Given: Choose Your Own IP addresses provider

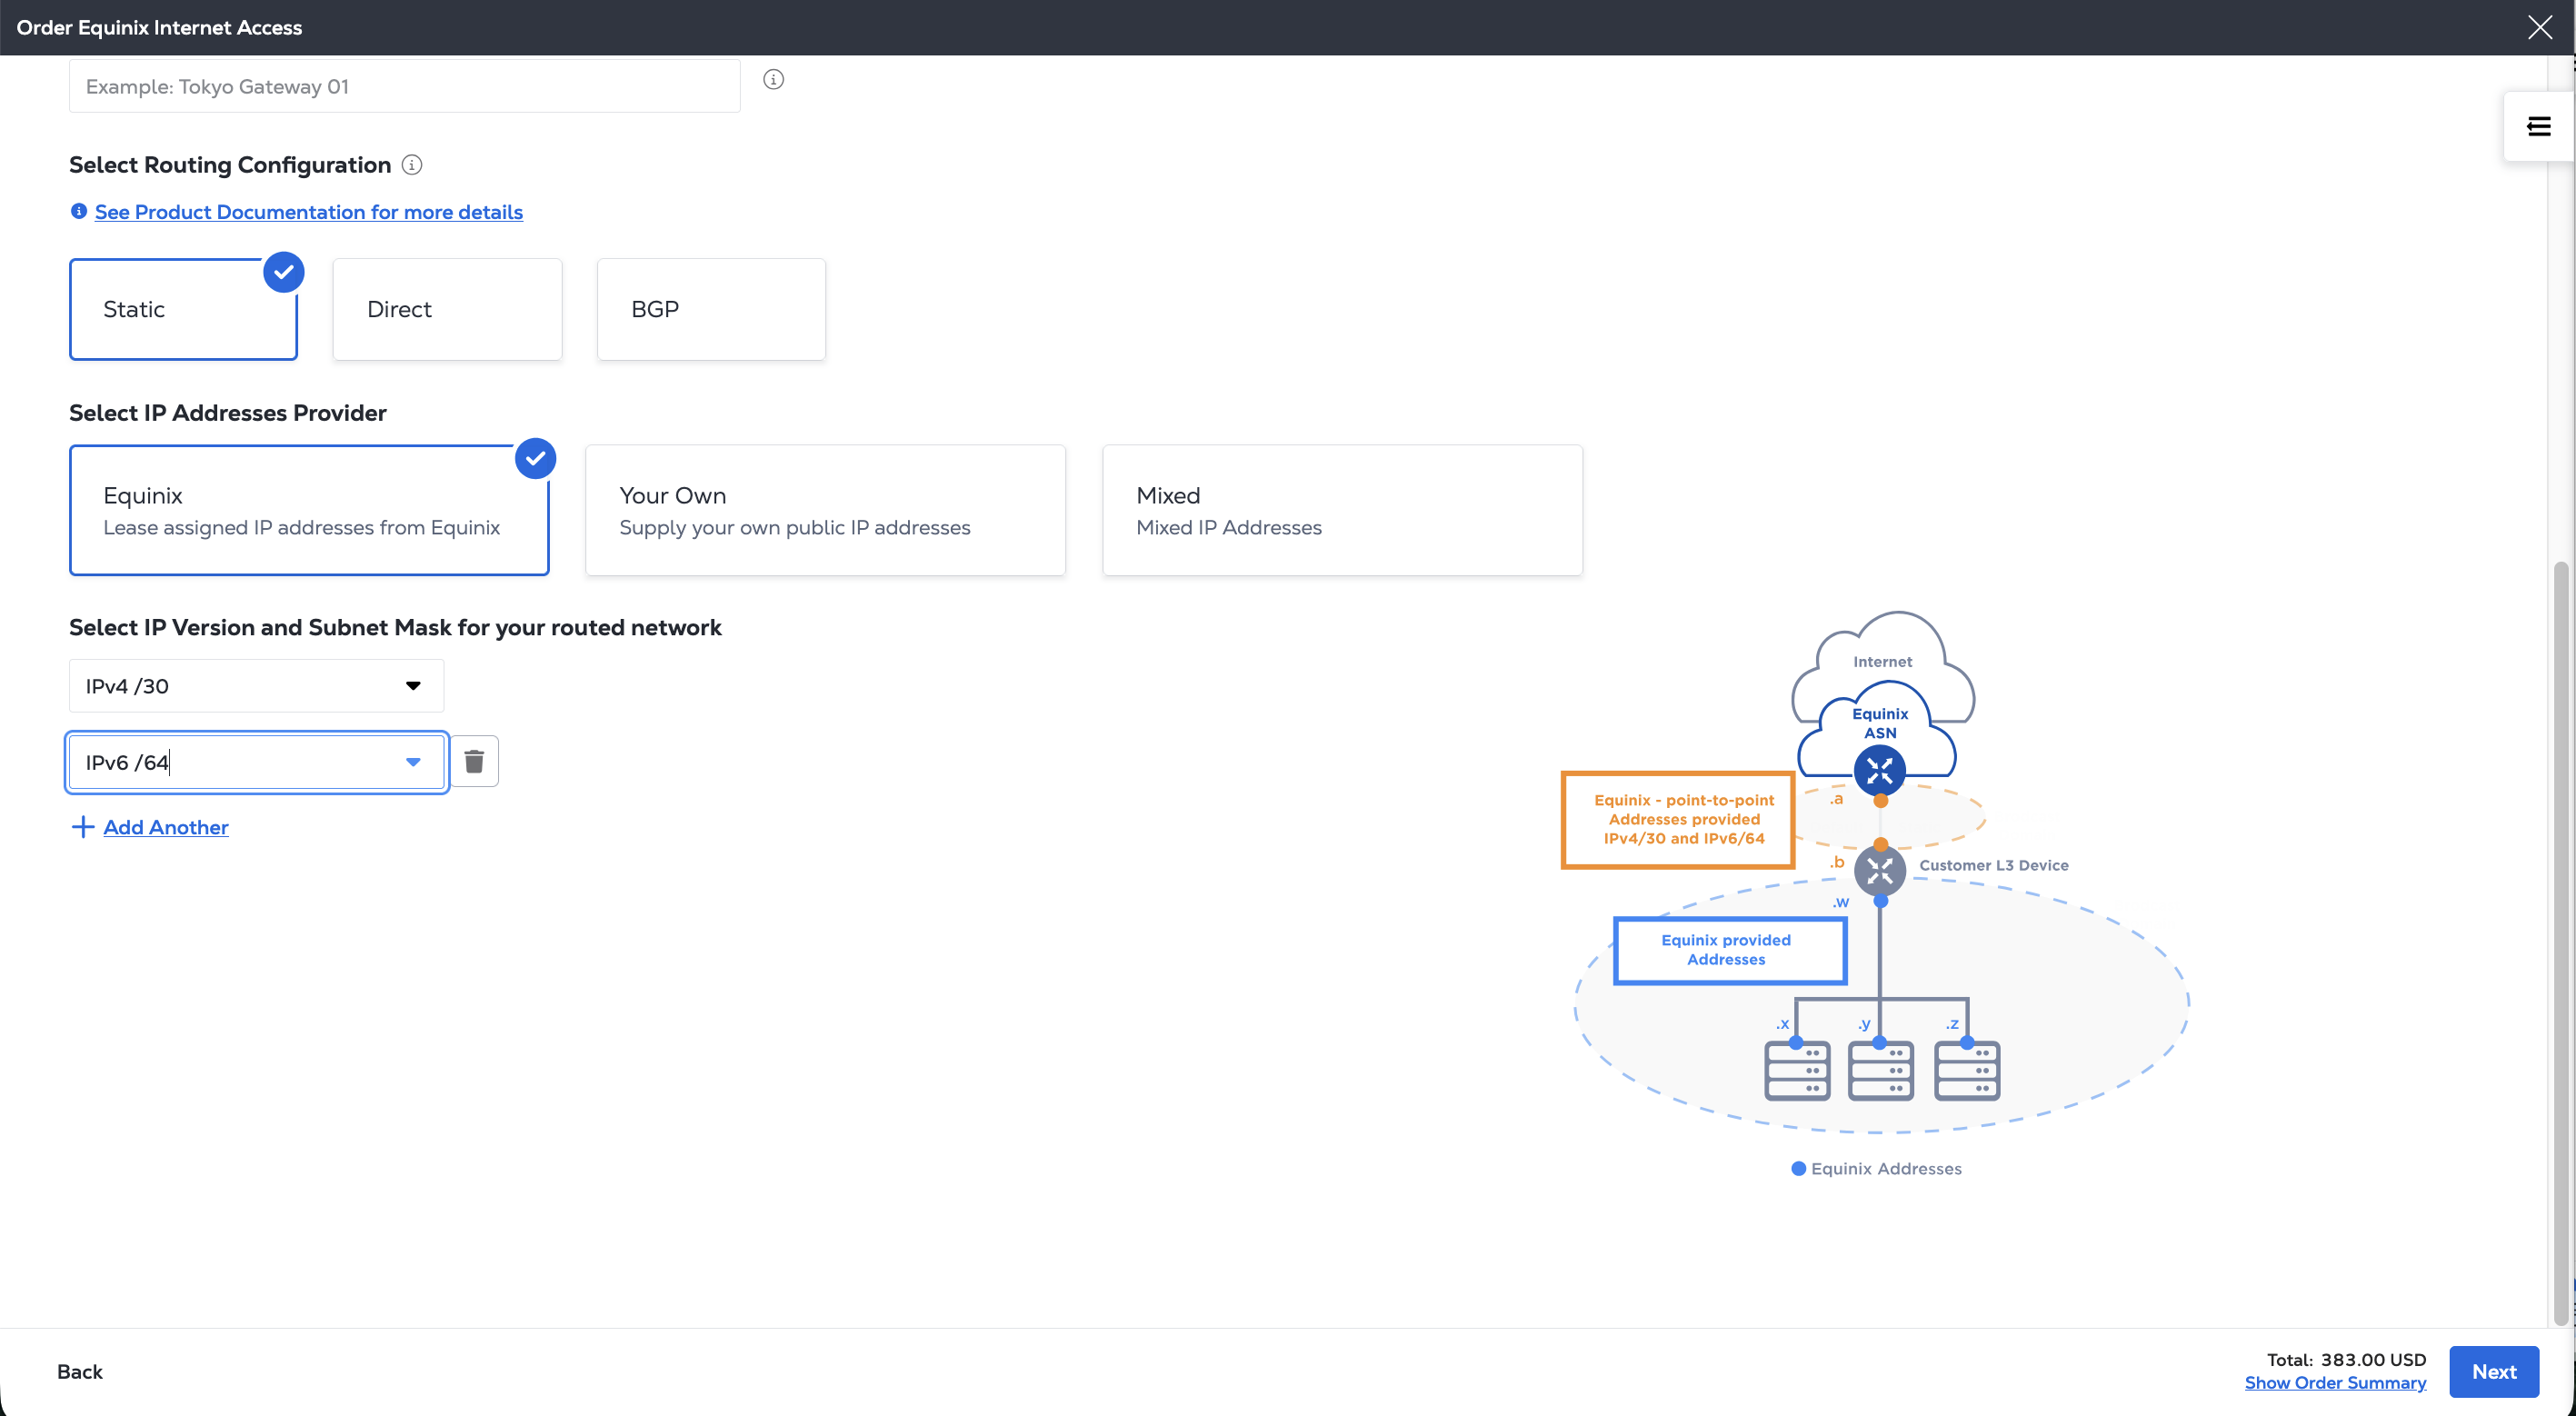Looking at the screenshot, I should tap(825, 510).
